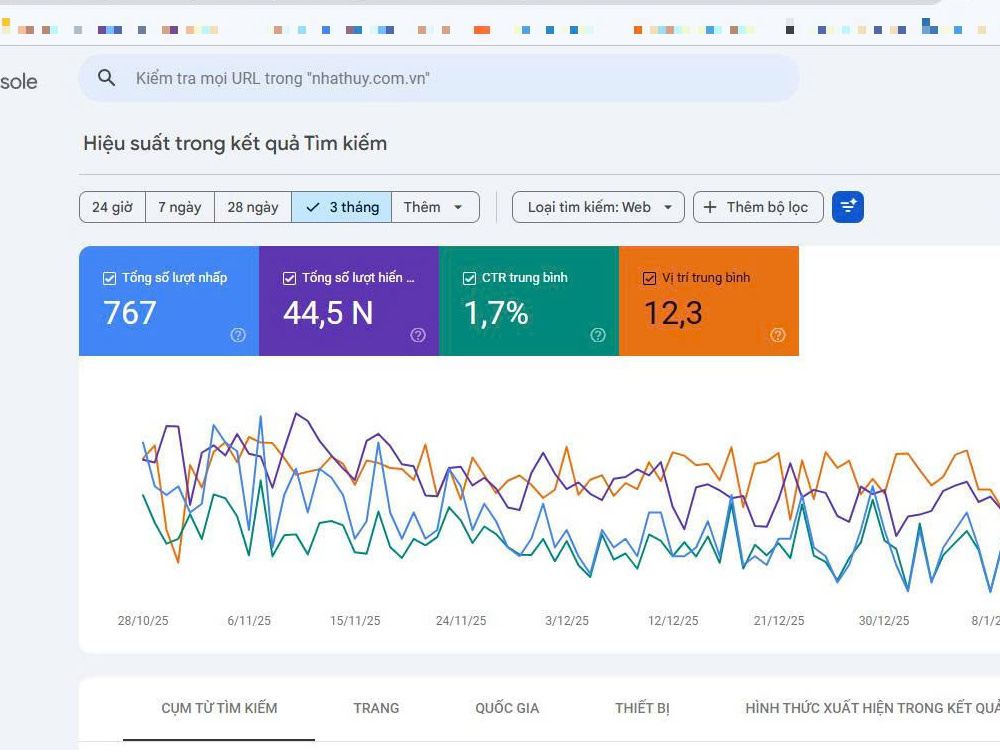This screenshot has width=1000, height=750.
Task: Click the 21/12/25 axis date label
Action: pos(779,621)
